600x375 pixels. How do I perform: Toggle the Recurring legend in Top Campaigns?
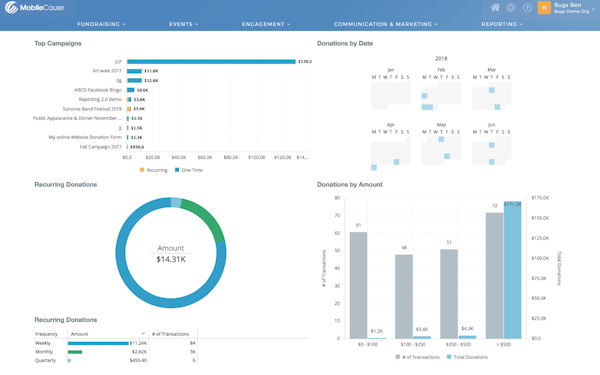(153, 170)
